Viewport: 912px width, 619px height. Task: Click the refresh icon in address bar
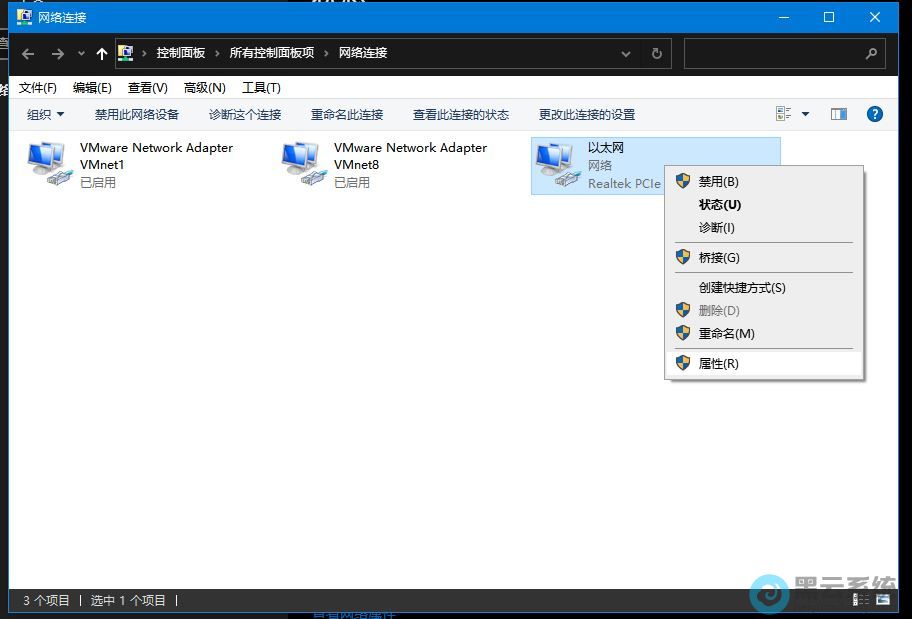pyautogui.click(x=657, y=54)
